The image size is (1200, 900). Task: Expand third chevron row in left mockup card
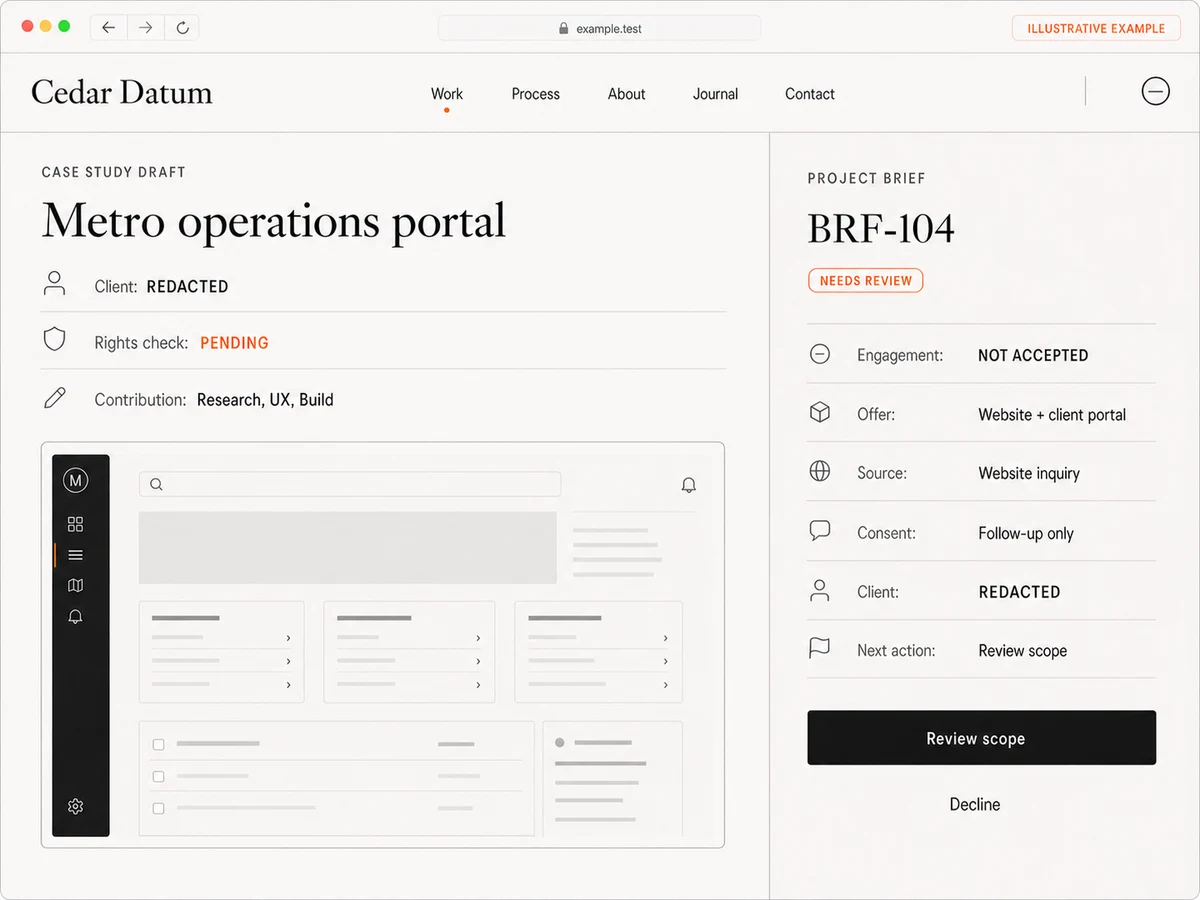pyautogui.click(x=288, y=685)
